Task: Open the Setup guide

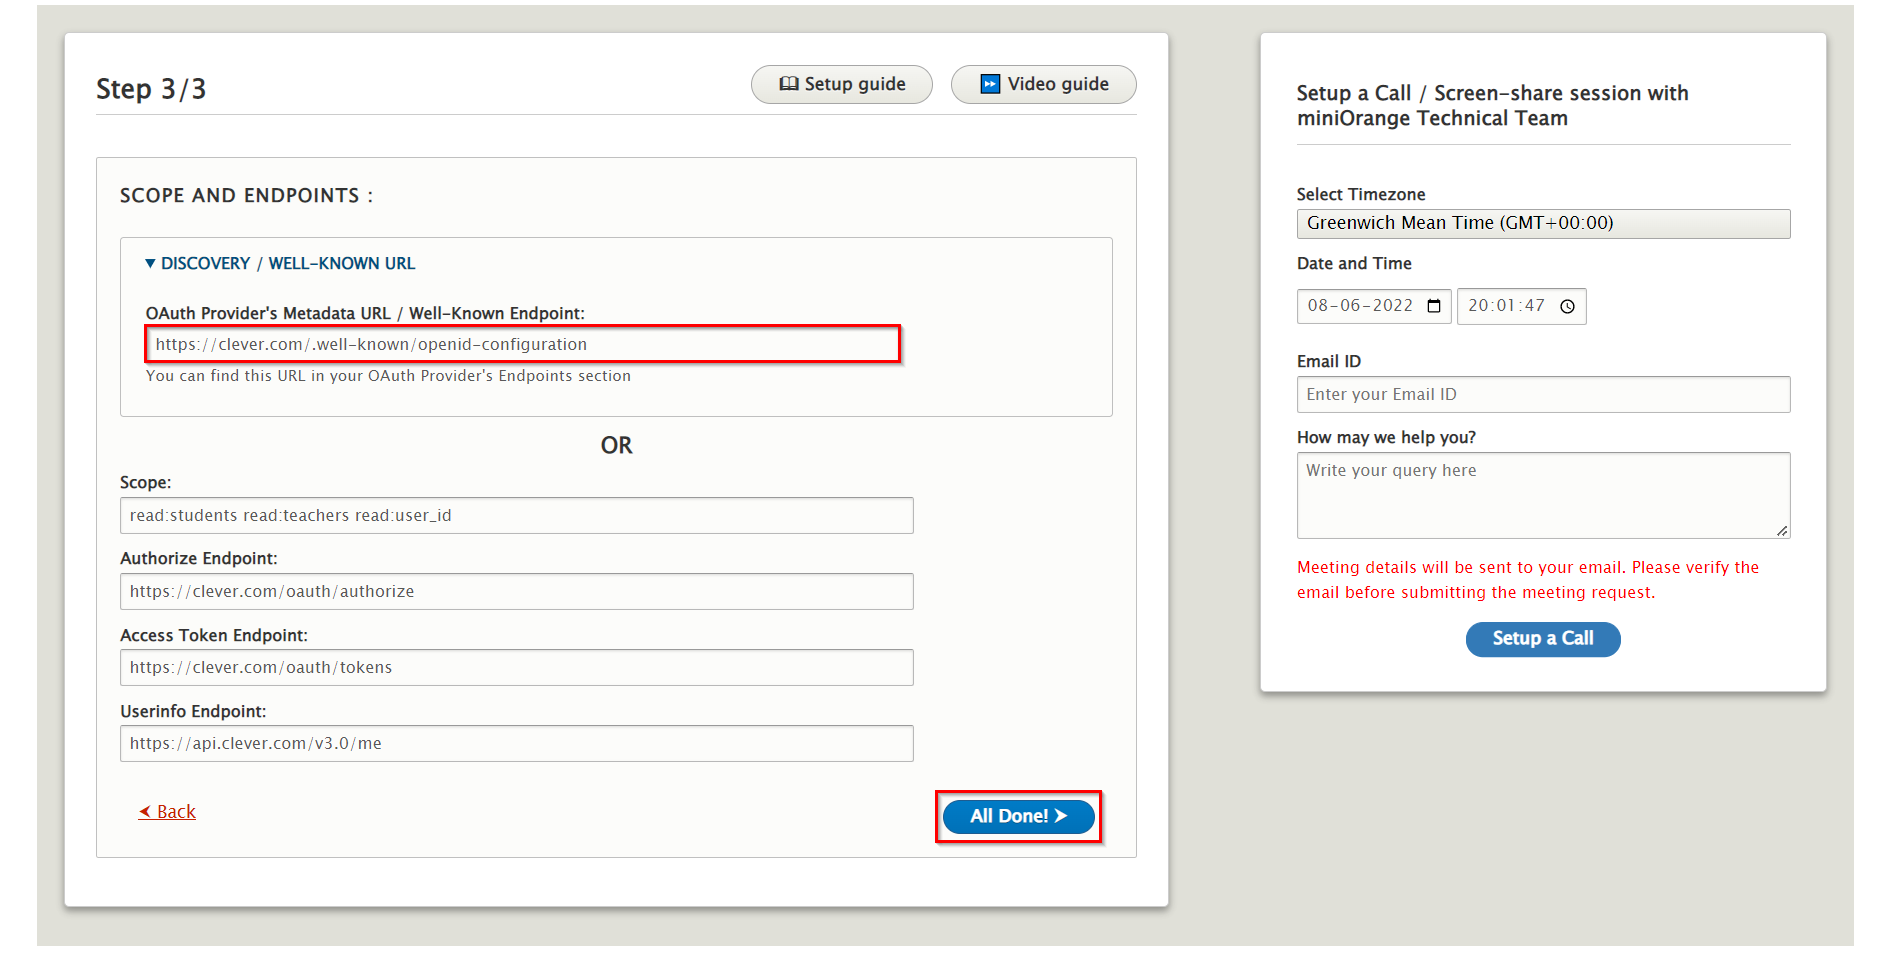Action: click(x=841, y=84)
